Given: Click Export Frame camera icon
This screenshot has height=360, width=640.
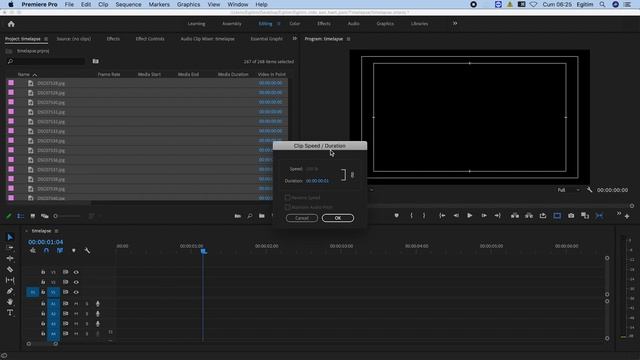Looking at the screenshot, I should click(x=571, y=216).
